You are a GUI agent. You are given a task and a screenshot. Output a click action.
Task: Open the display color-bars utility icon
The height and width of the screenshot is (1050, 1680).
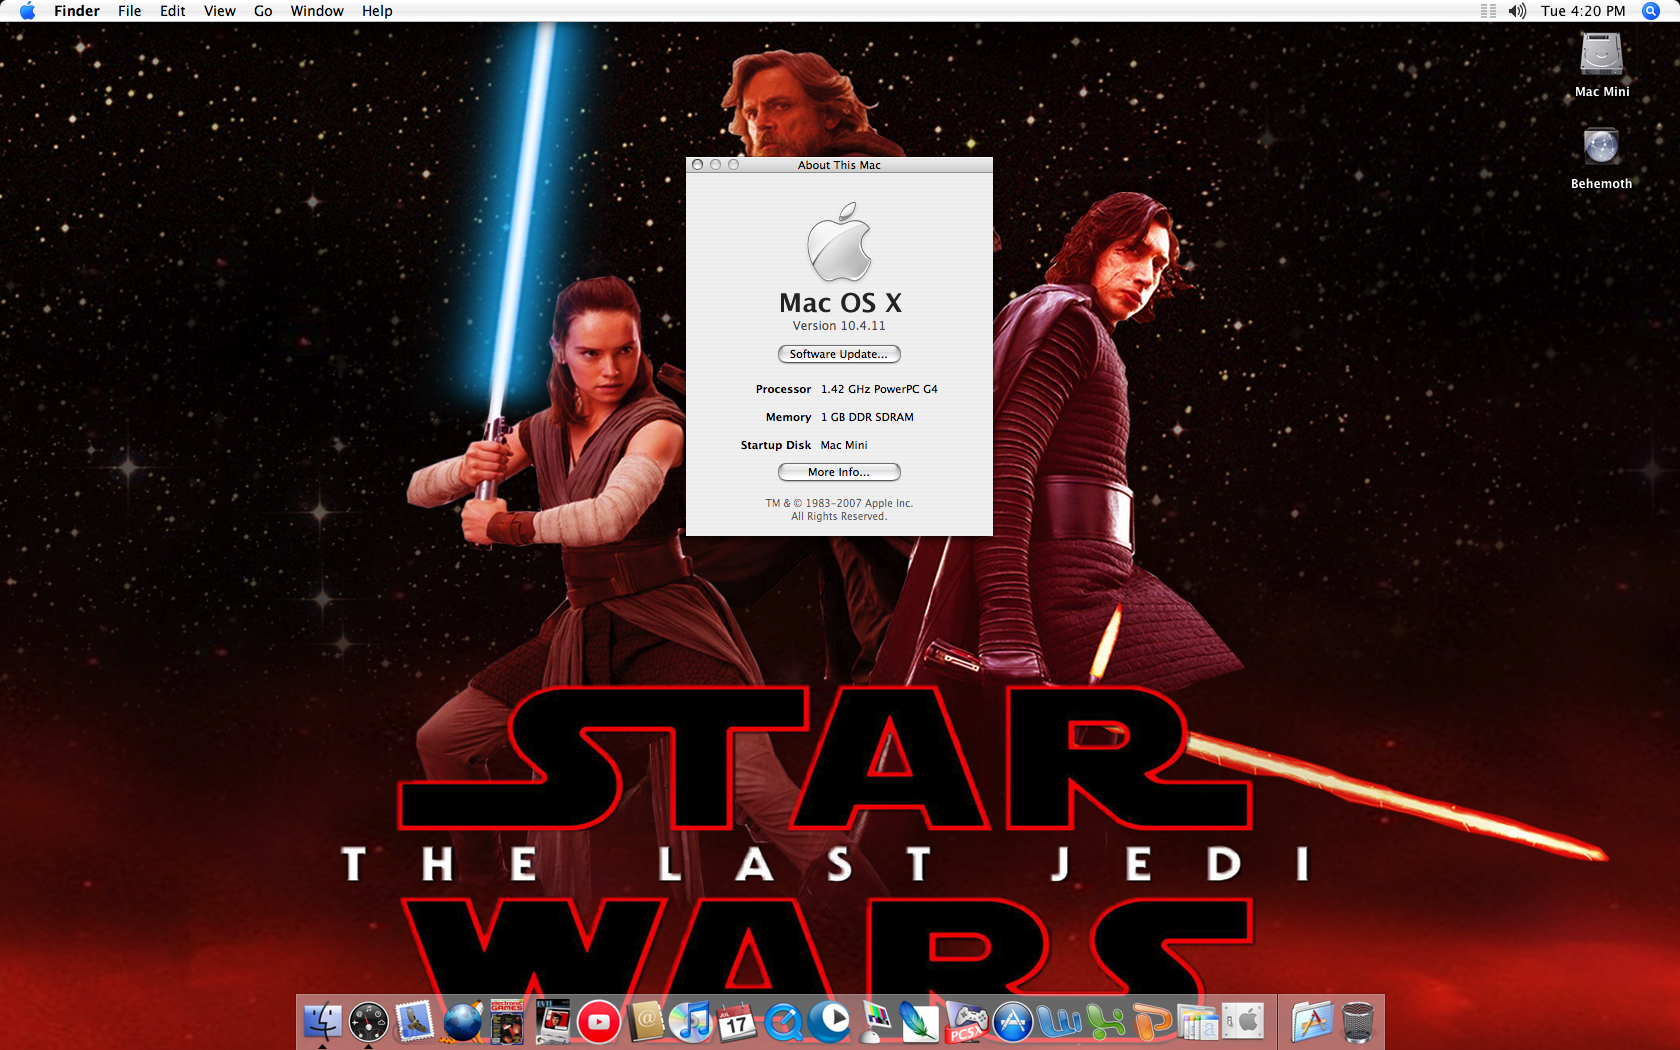(875, 1021)
